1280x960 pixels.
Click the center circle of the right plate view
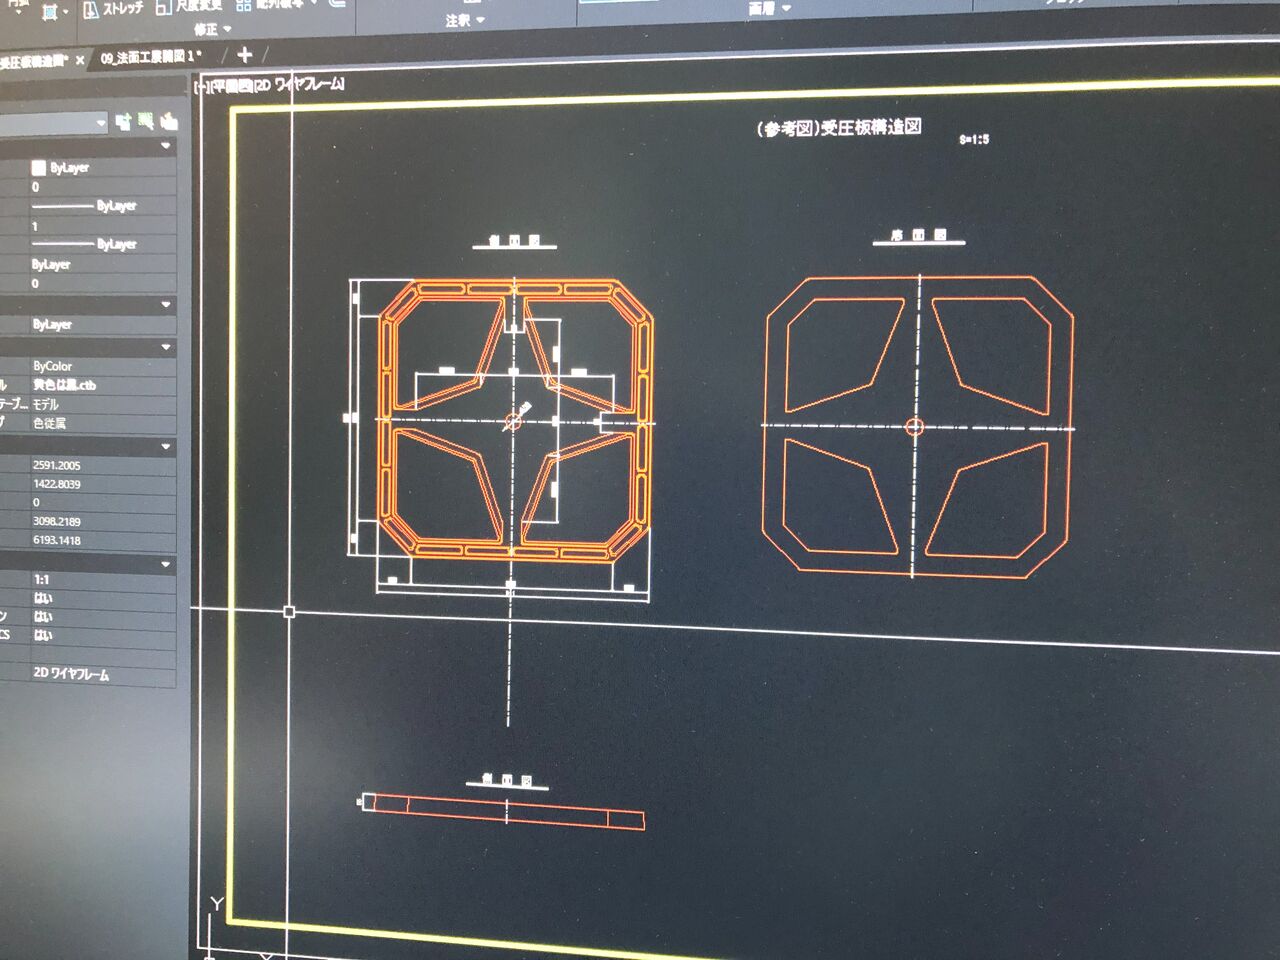click(x=913, y=427)
